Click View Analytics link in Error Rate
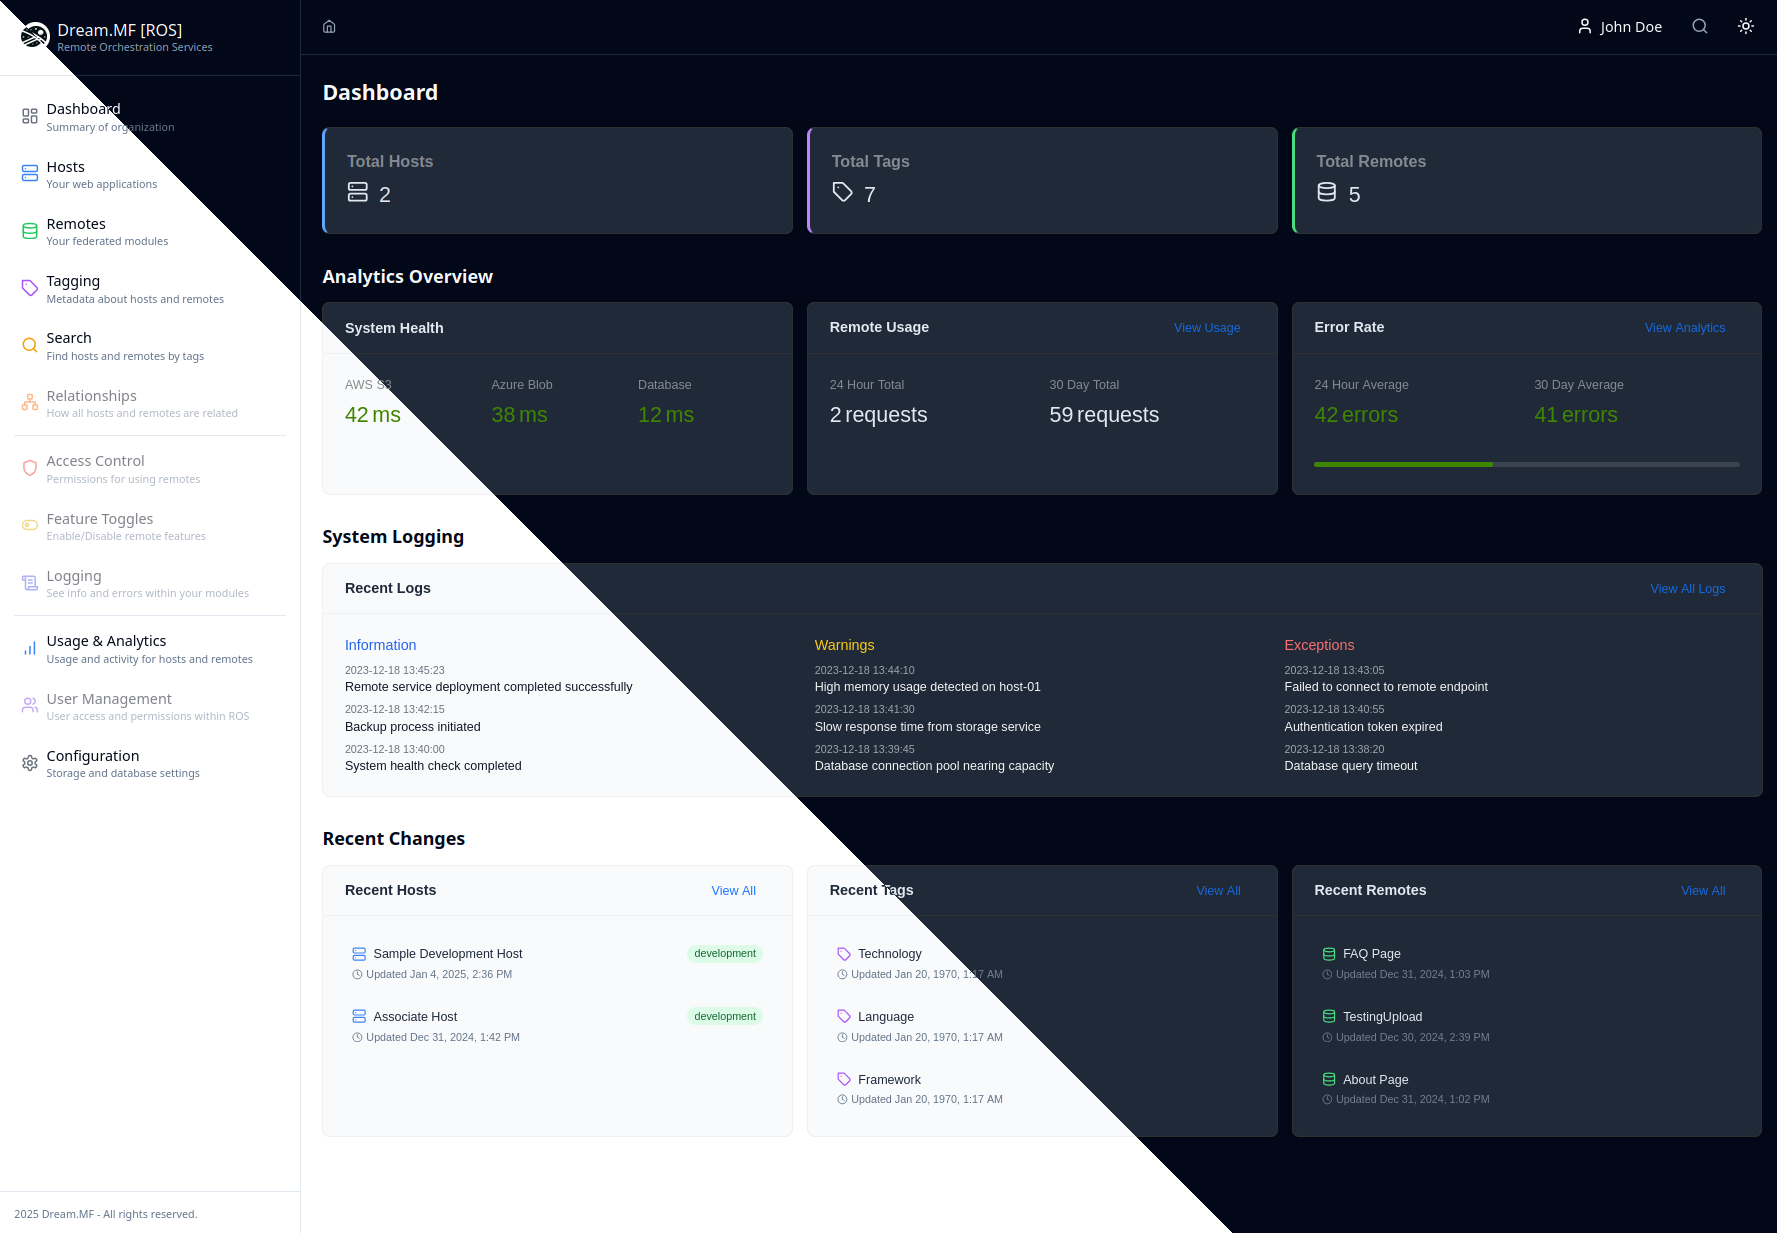This screenshot has height=1233, width=1777. [x=1684, y=328]
